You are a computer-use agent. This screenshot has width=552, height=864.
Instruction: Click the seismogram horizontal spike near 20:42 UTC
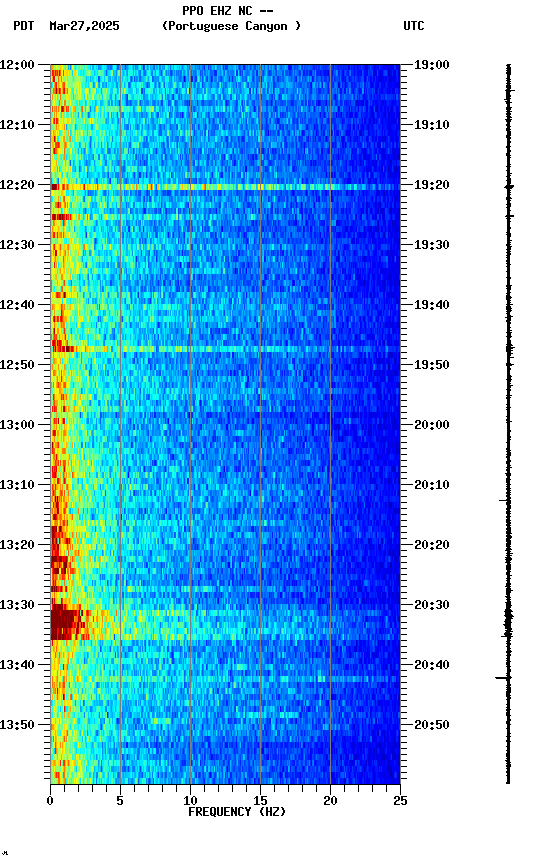(x=504, y=678)
